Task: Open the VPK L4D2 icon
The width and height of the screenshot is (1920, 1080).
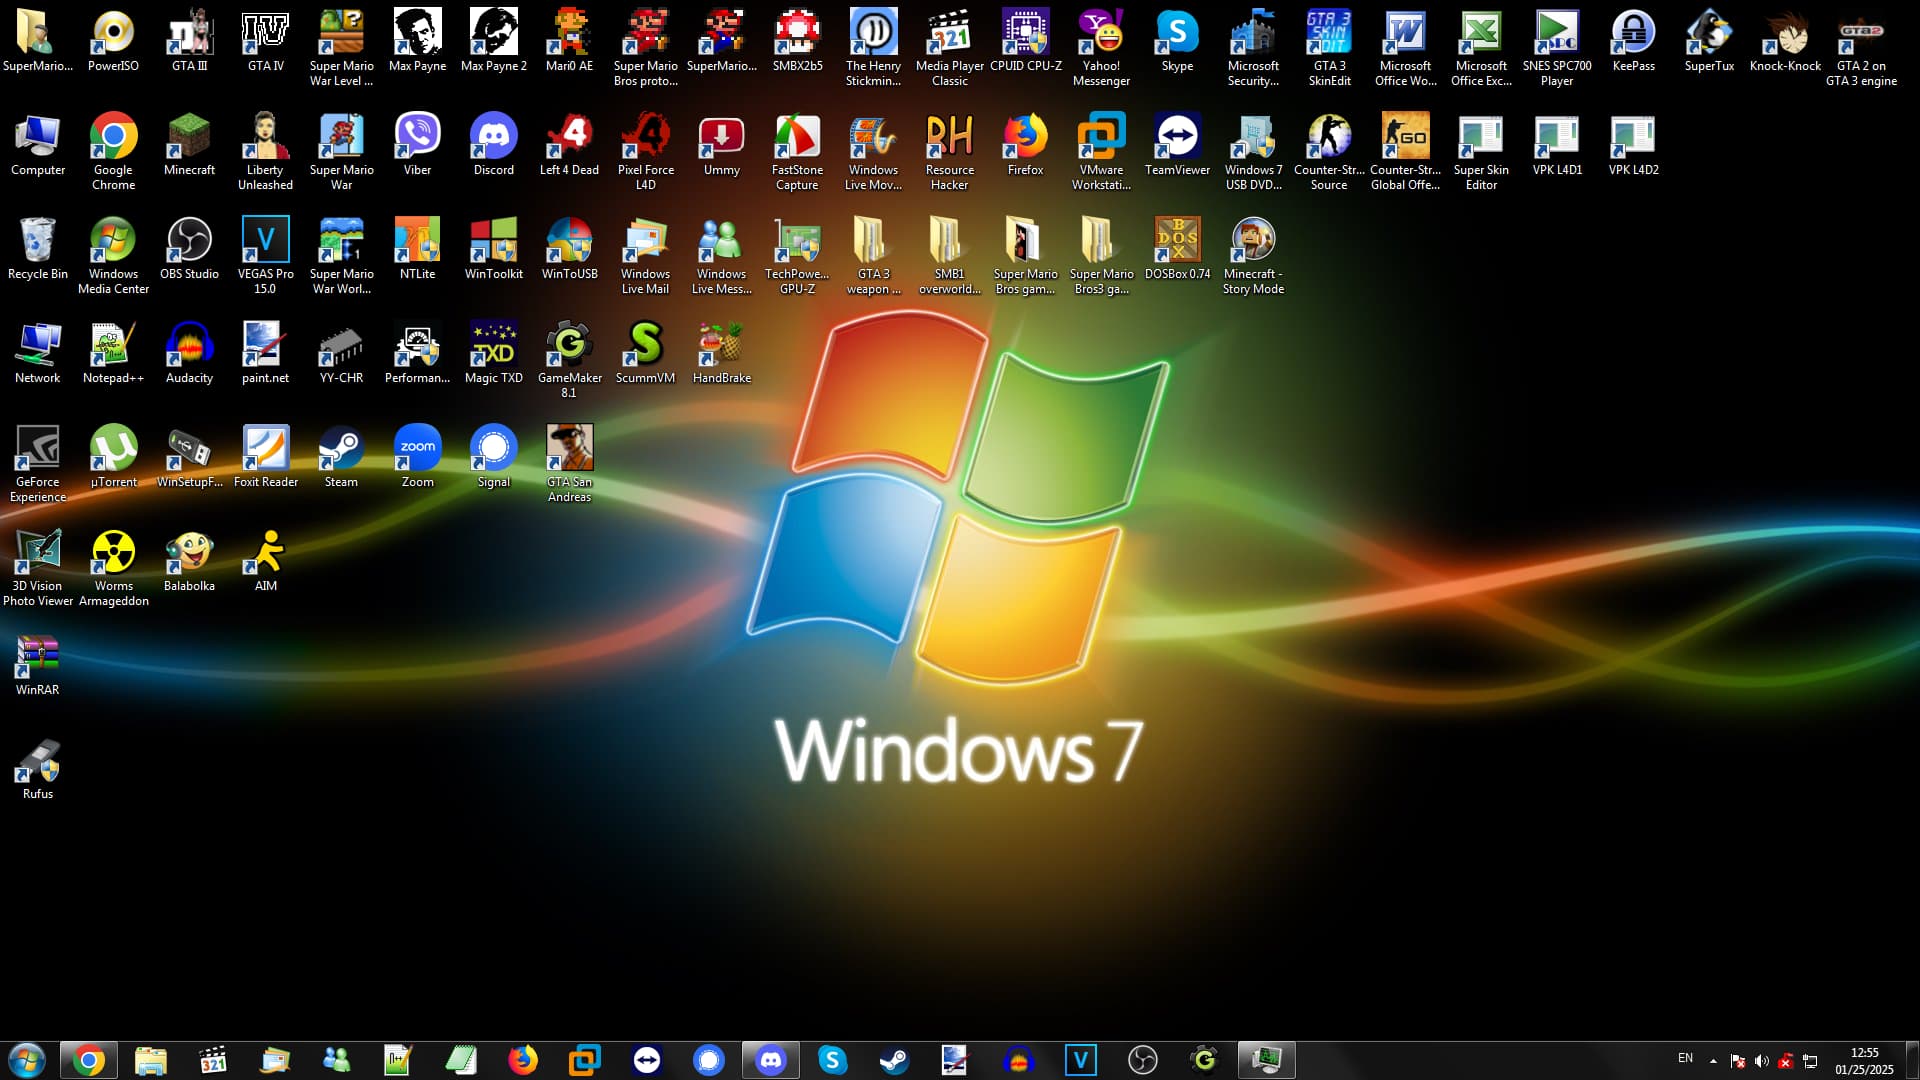Action: point(1633,145)
